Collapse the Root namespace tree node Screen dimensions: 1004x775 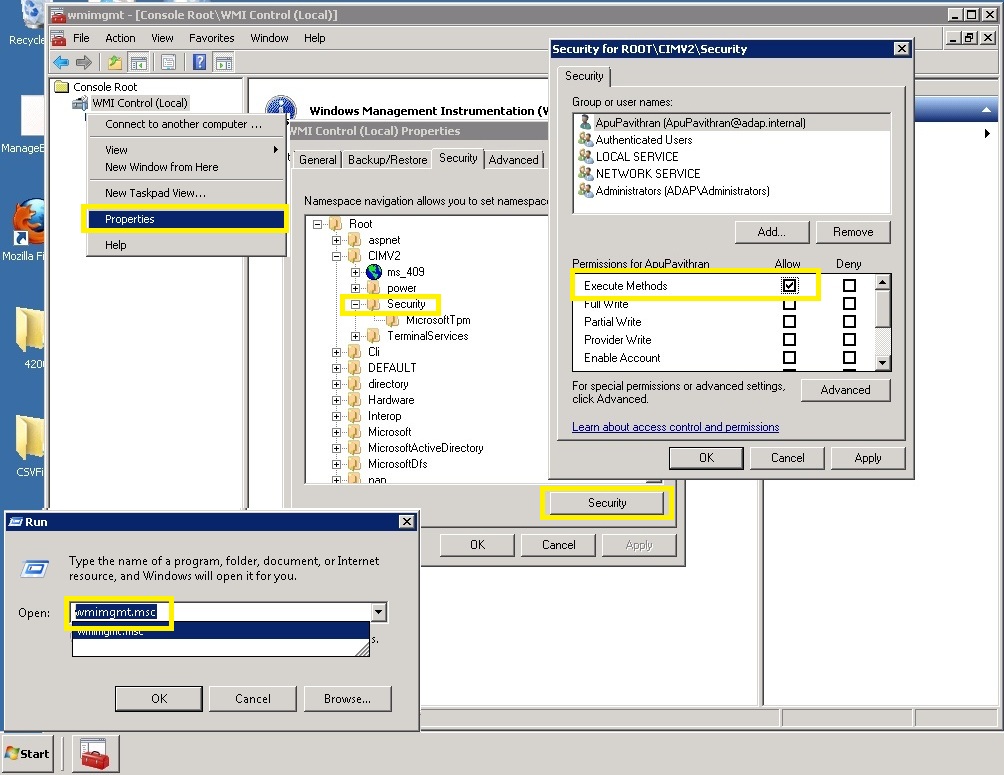coord(318,224)
